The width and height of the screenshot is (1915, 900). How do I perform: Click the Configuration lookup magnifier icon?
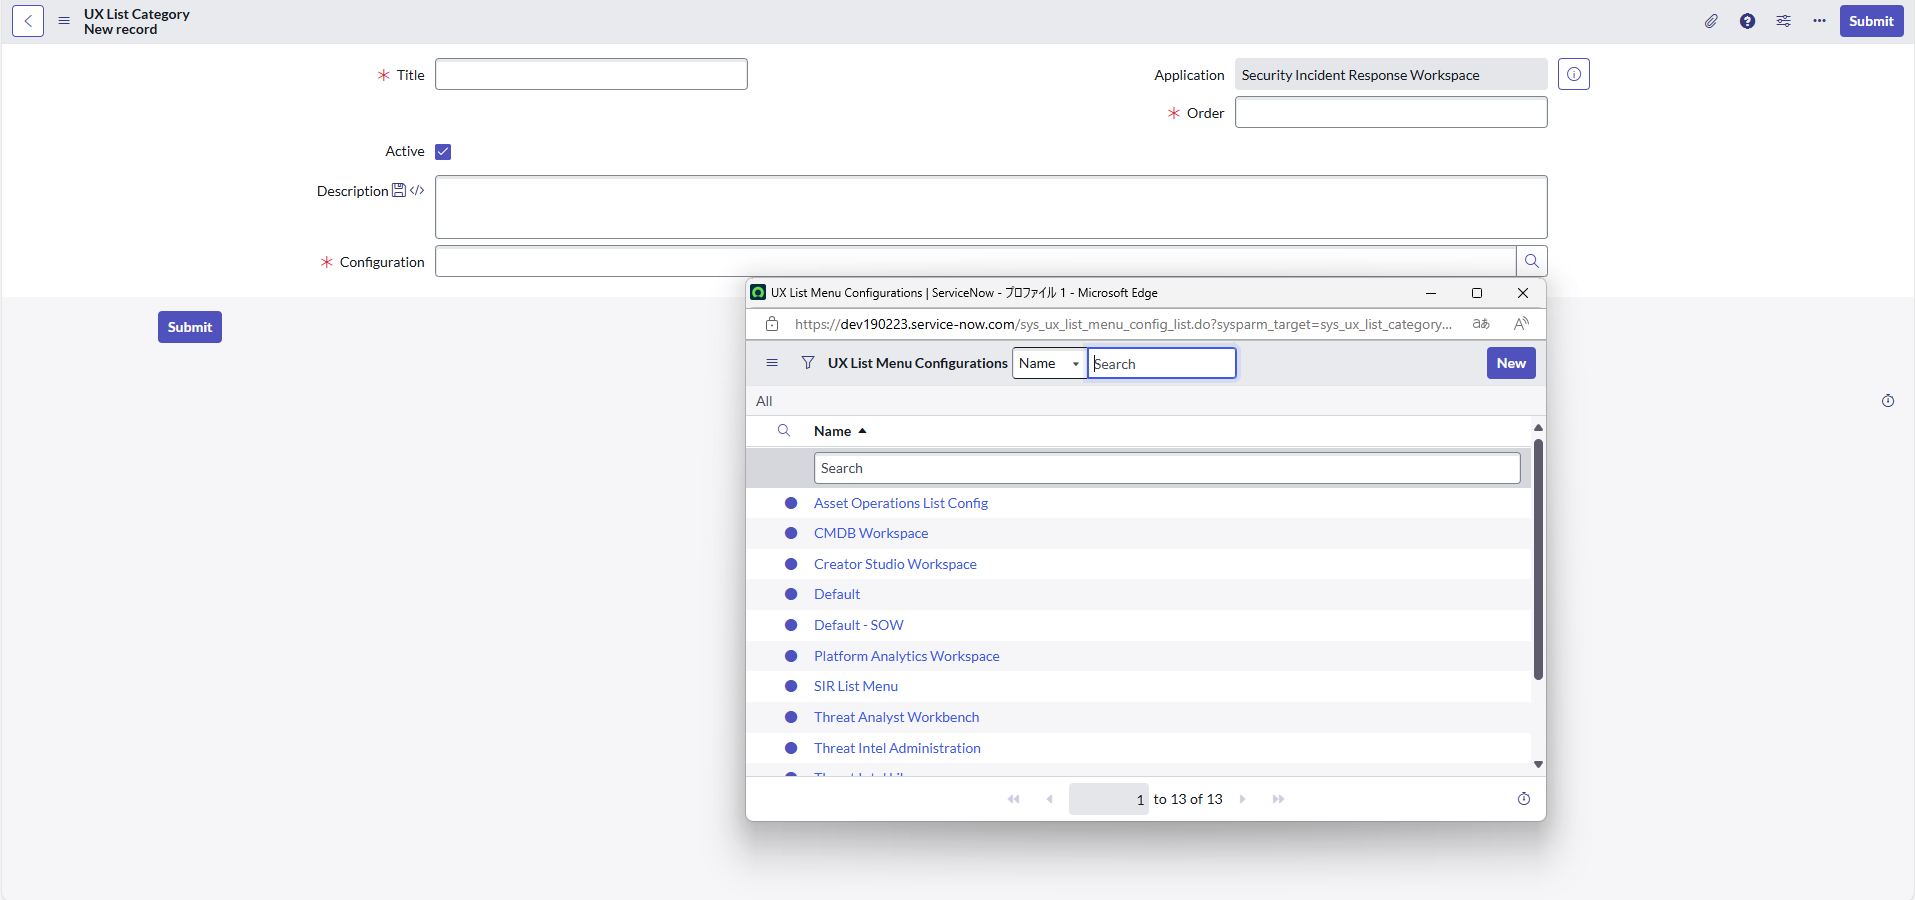coord(1532,262)
